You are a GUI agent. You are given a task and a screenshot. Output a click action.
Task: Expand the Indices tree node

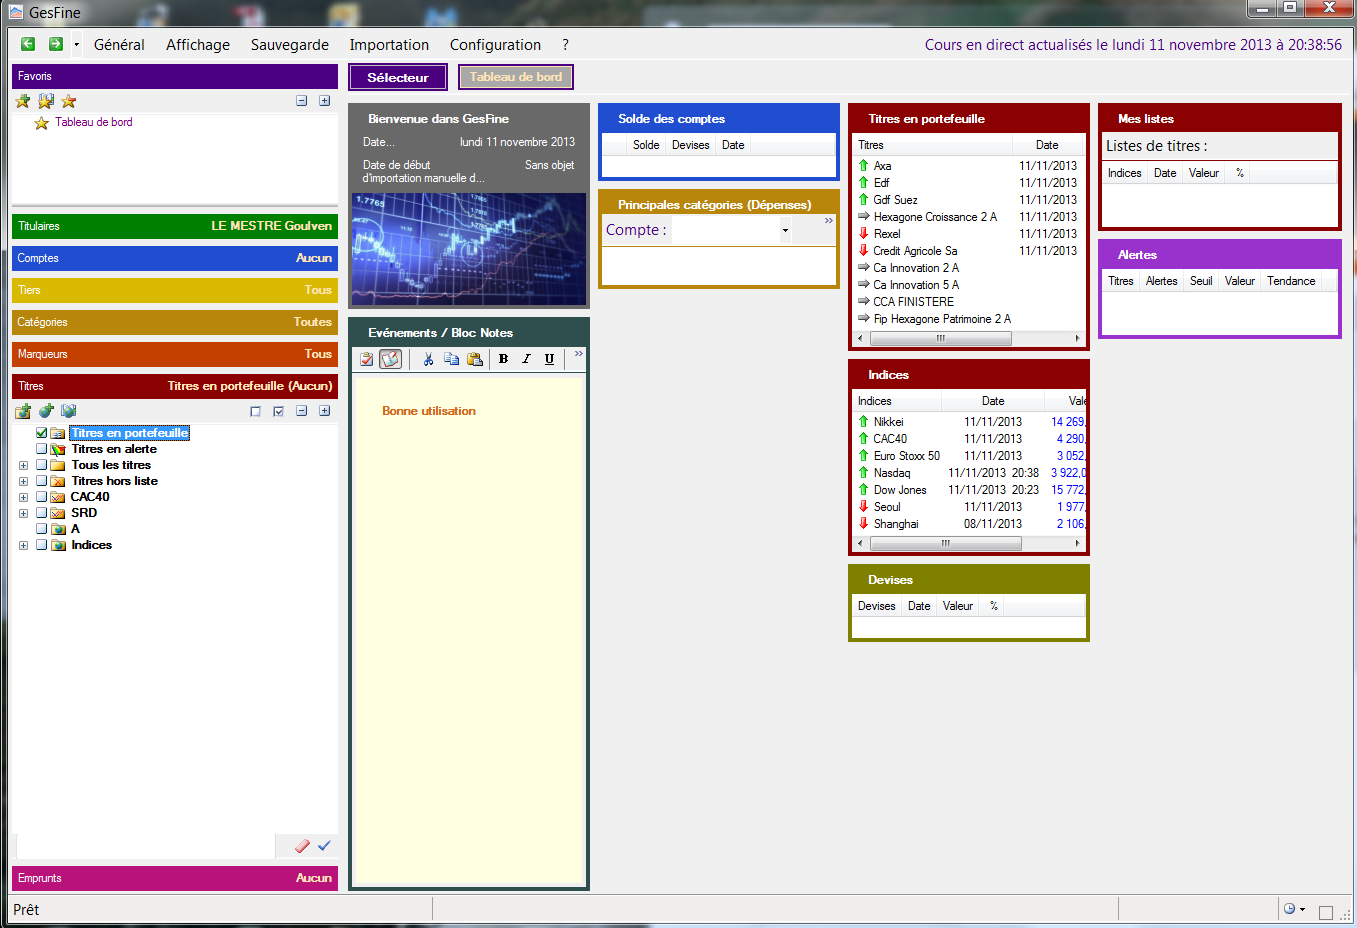click(23, 545)
